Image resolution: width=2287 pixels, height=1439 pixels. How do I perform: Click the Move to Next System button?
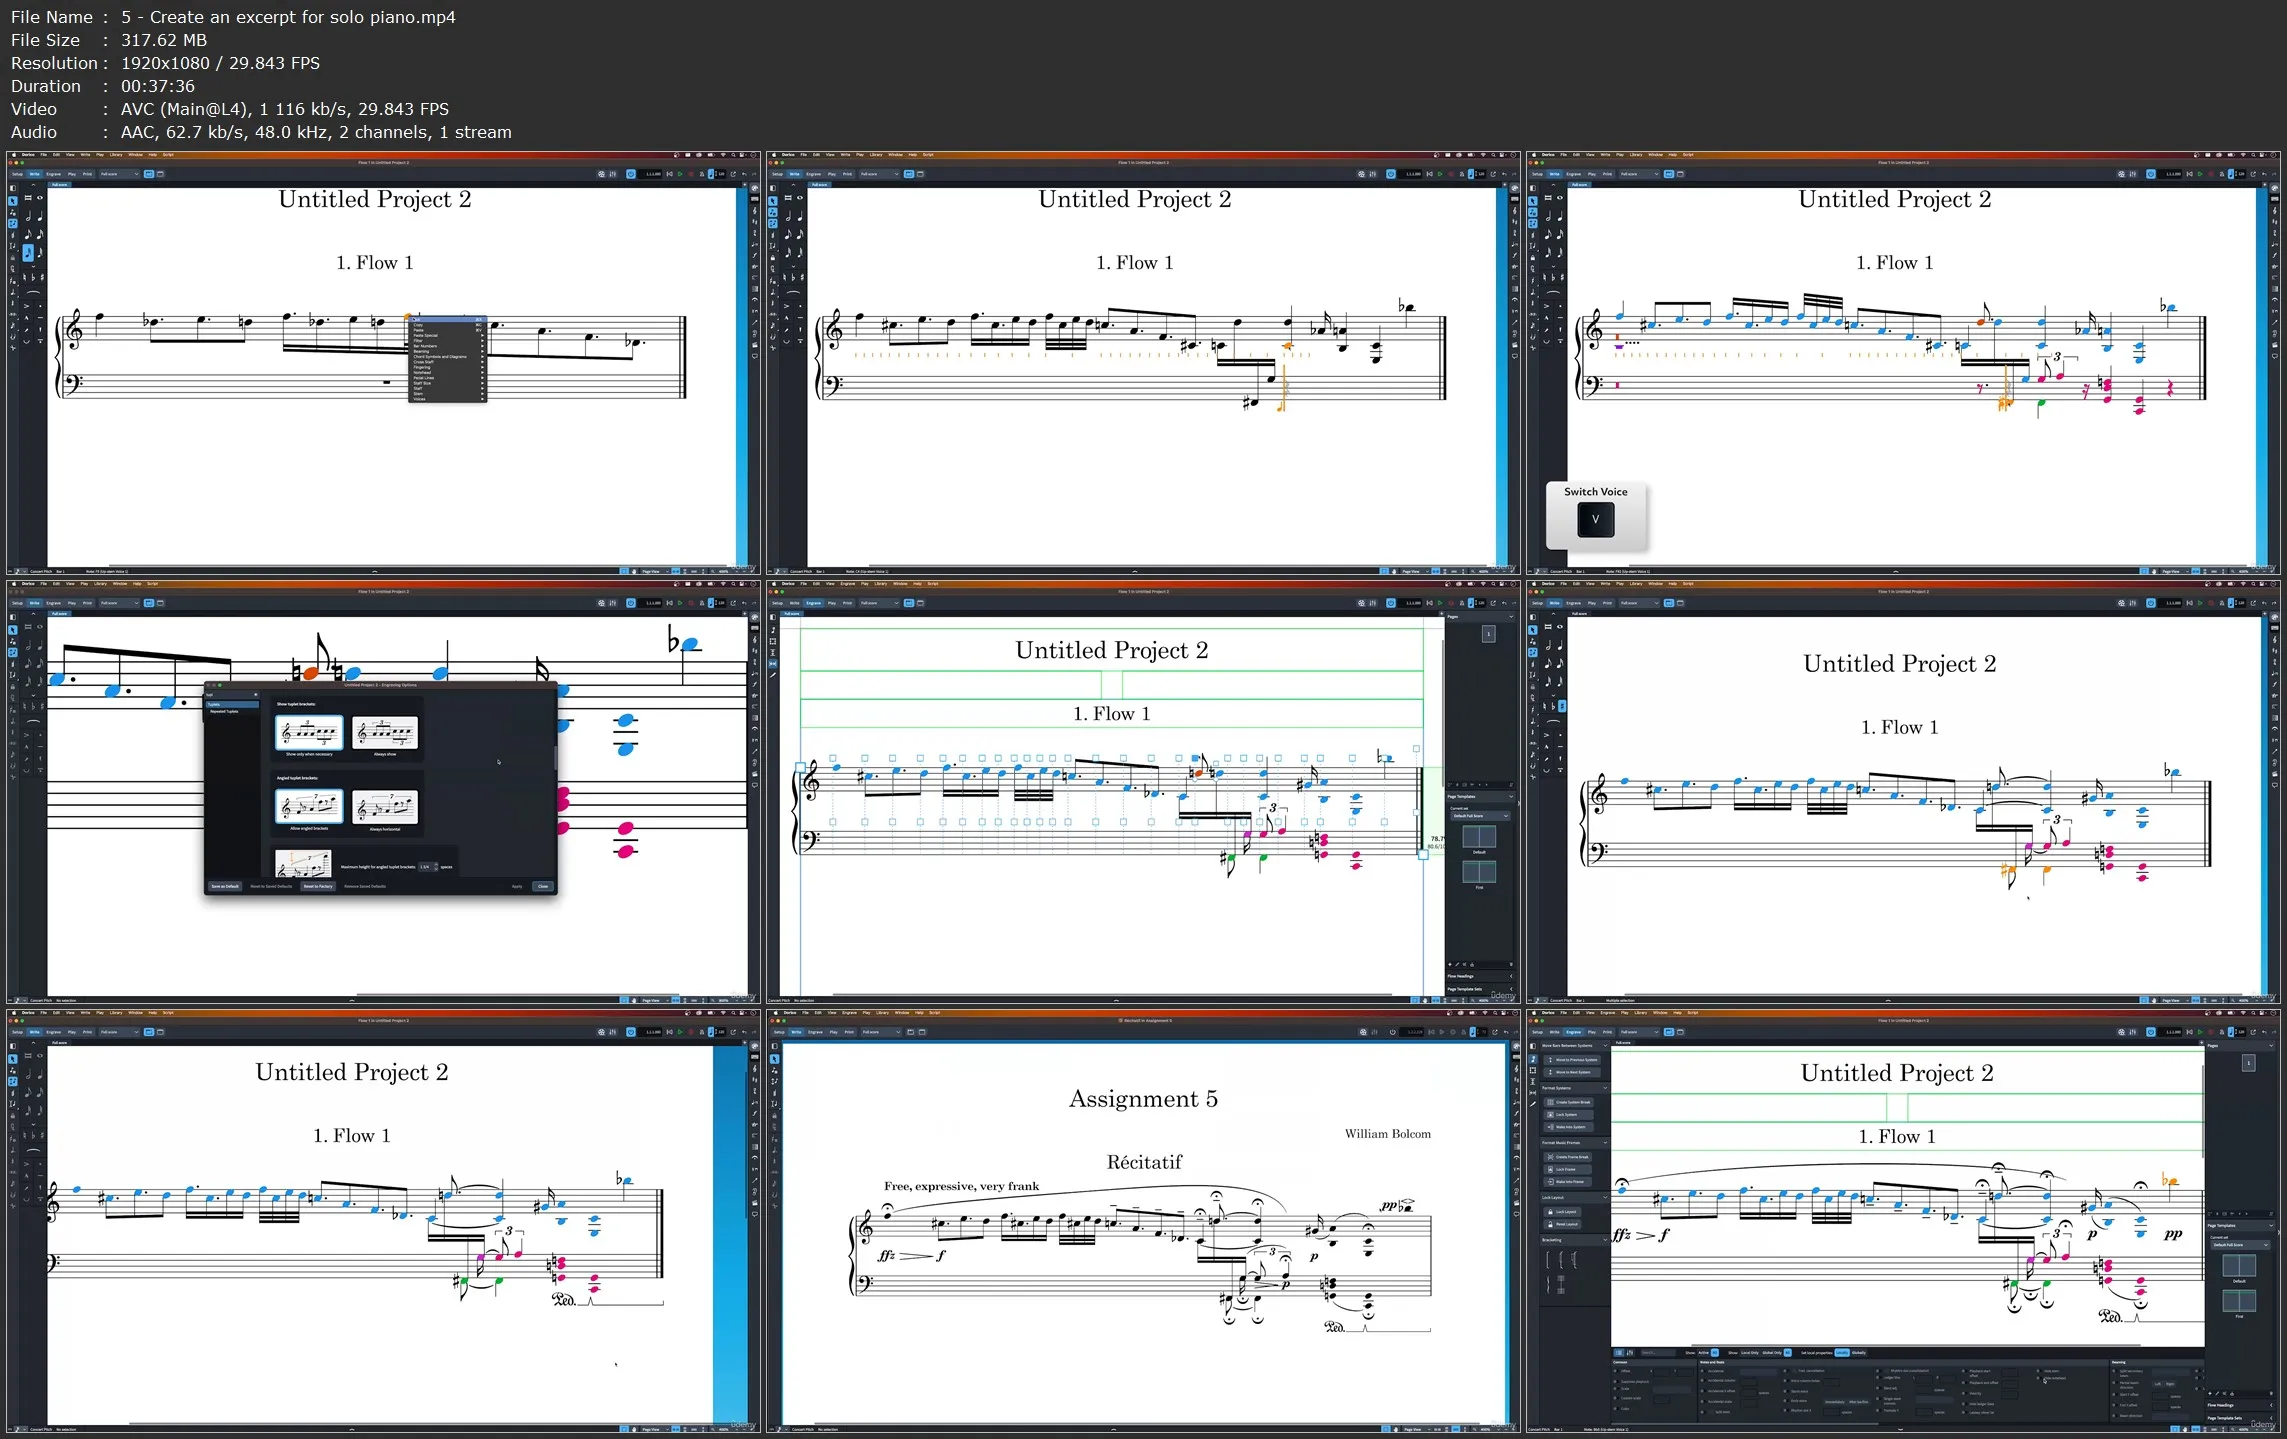tap(1572, 1072)
